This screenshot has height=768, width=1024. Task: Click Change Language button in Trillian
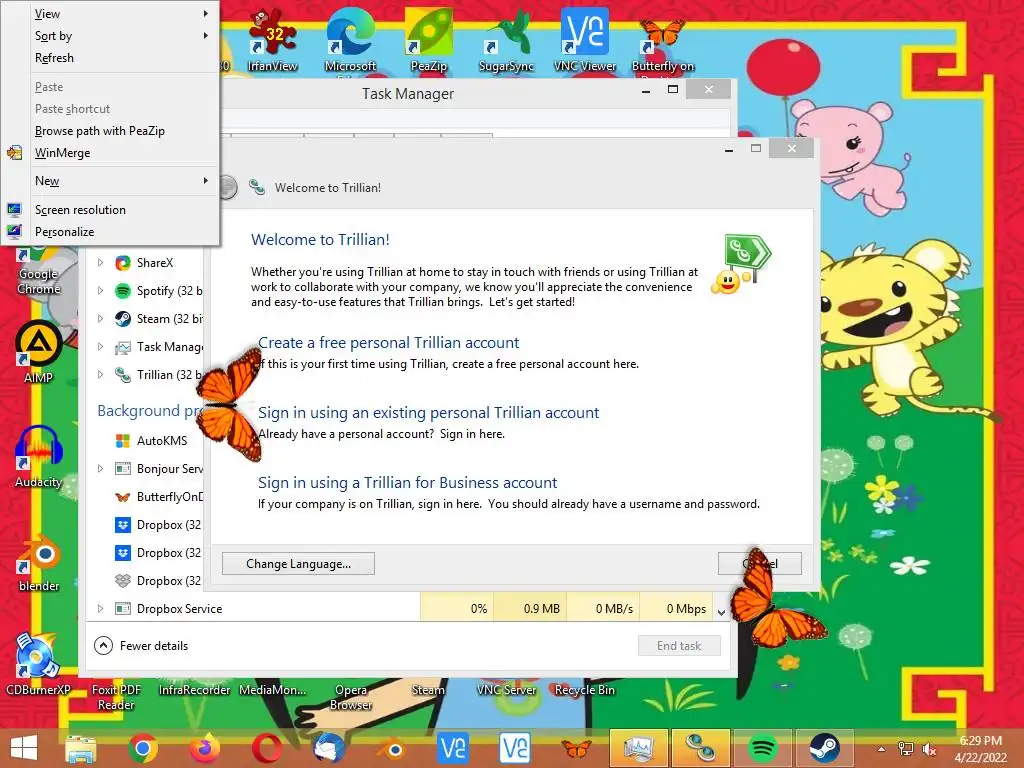[298, 564]
